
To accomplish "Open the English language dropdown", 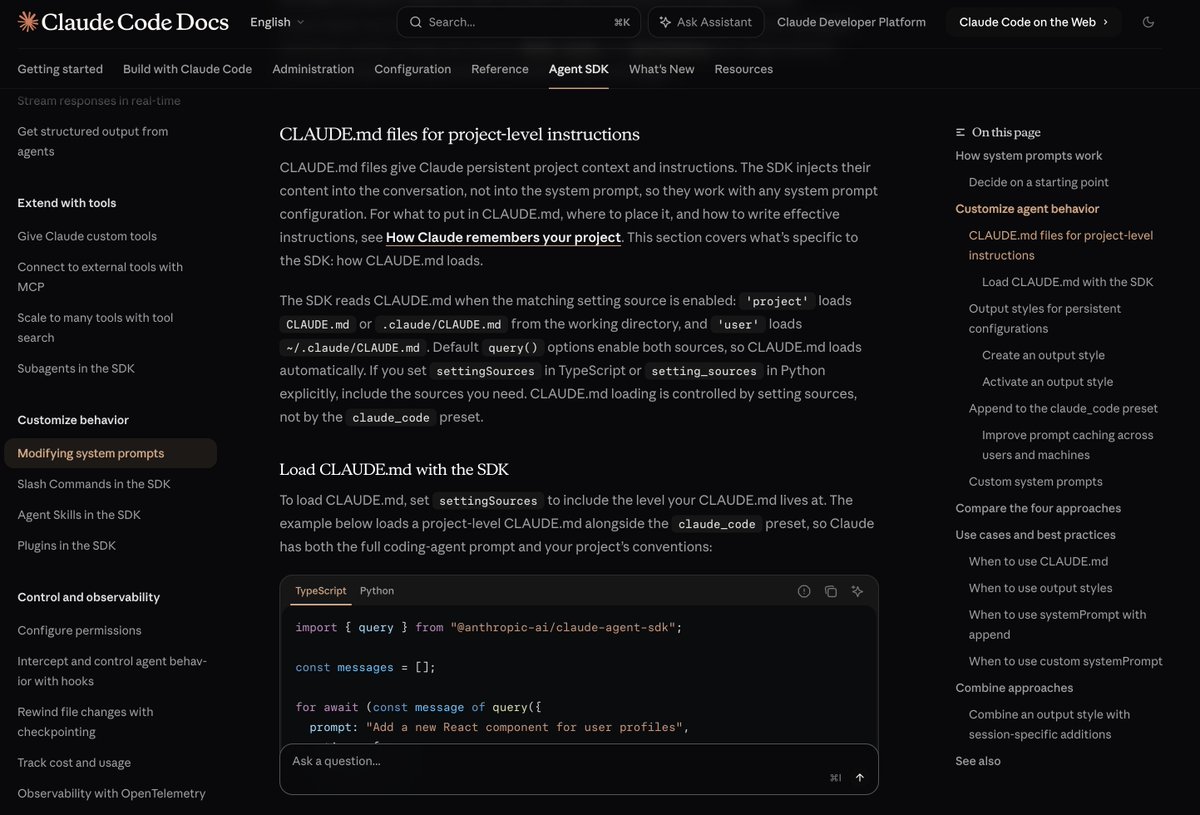I will coord(277,22).
